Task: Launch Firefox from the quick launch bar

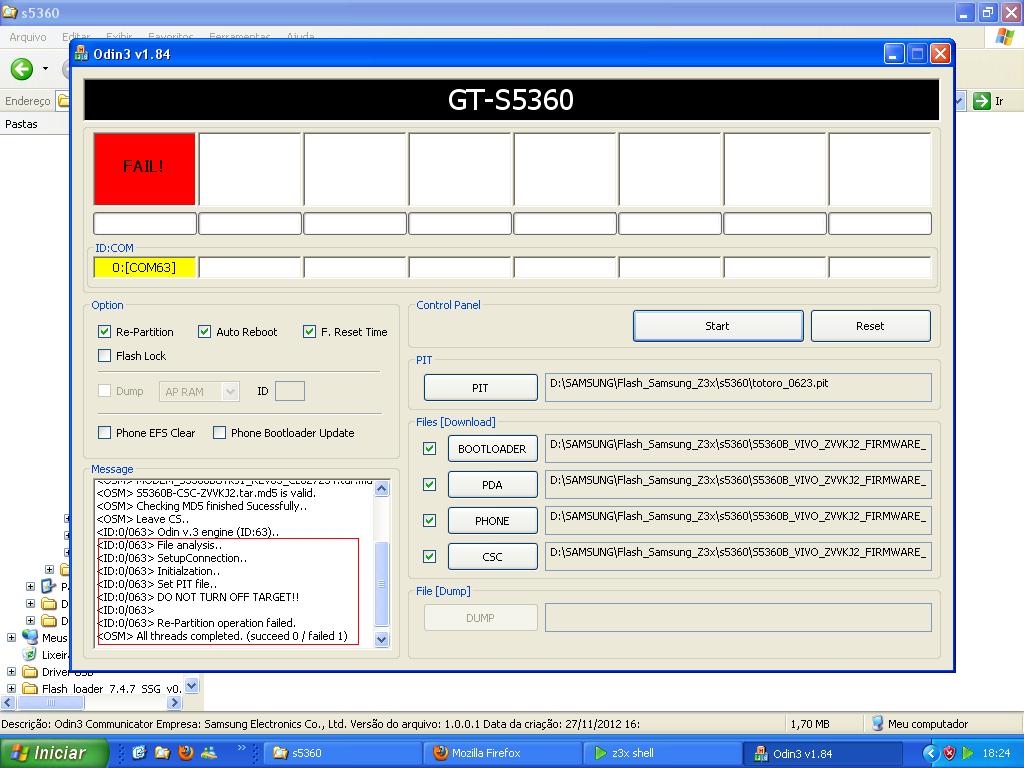Action: (185, 752)
